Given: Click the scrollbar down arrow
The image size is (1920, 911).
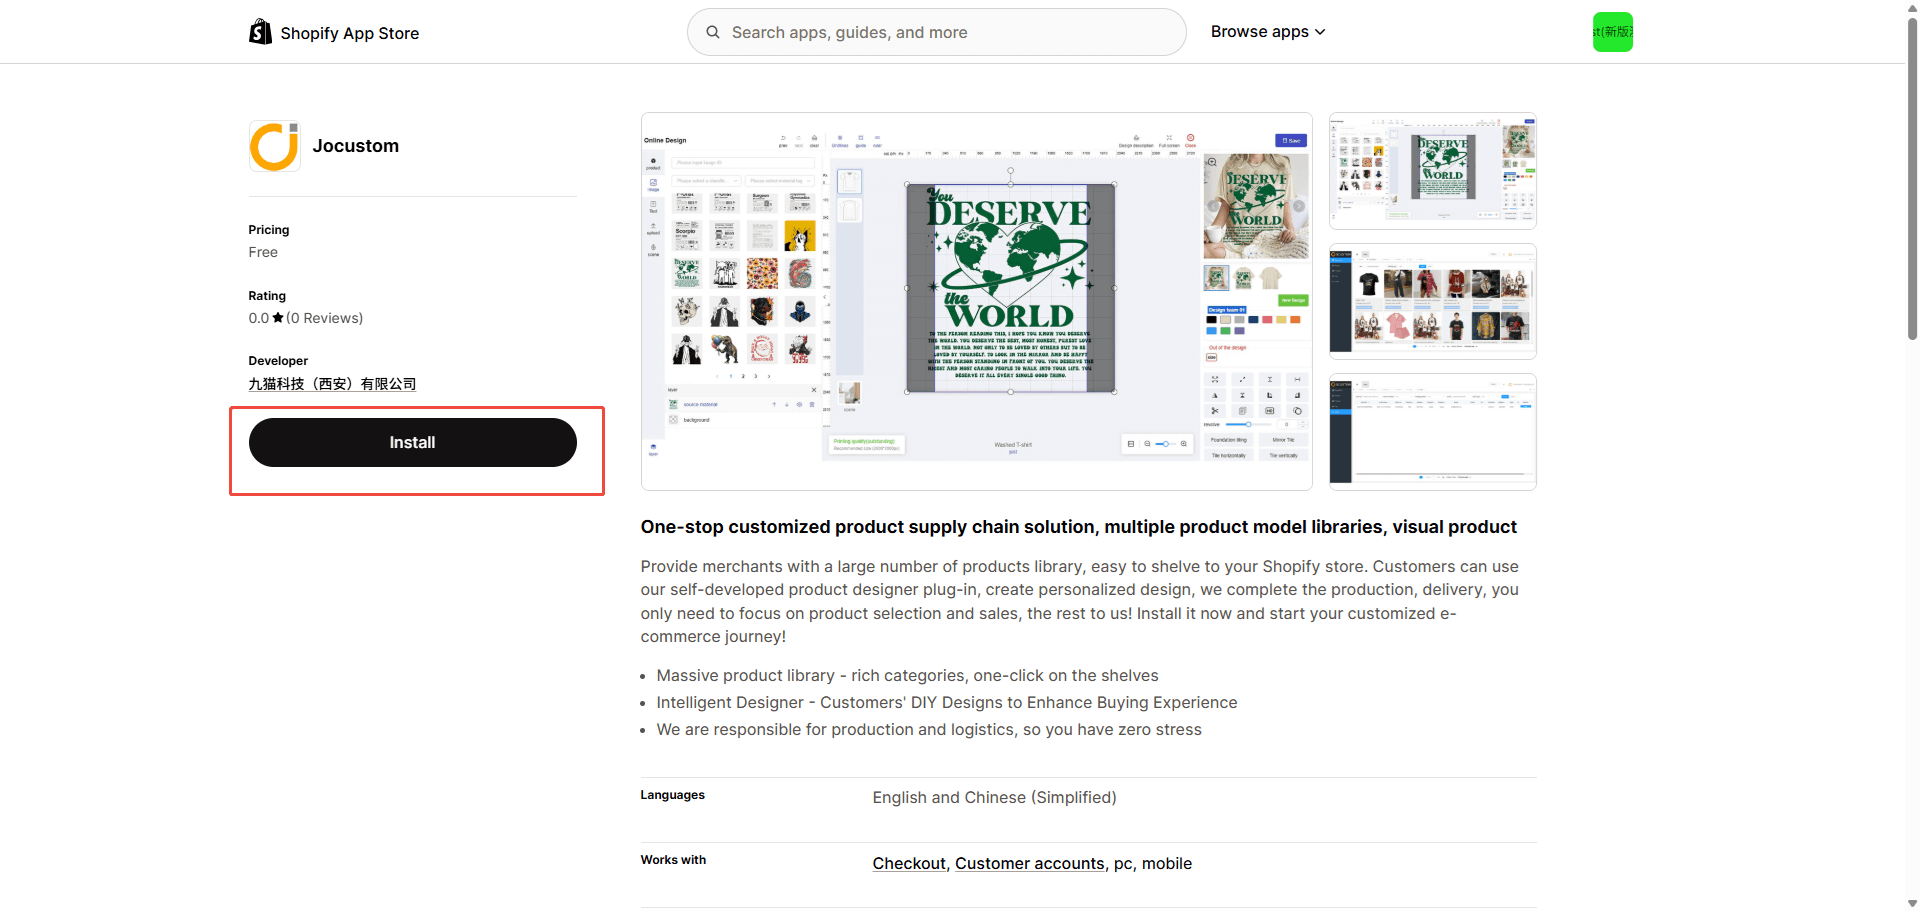Looking at the screenshot, I should tap(1912, 903).
